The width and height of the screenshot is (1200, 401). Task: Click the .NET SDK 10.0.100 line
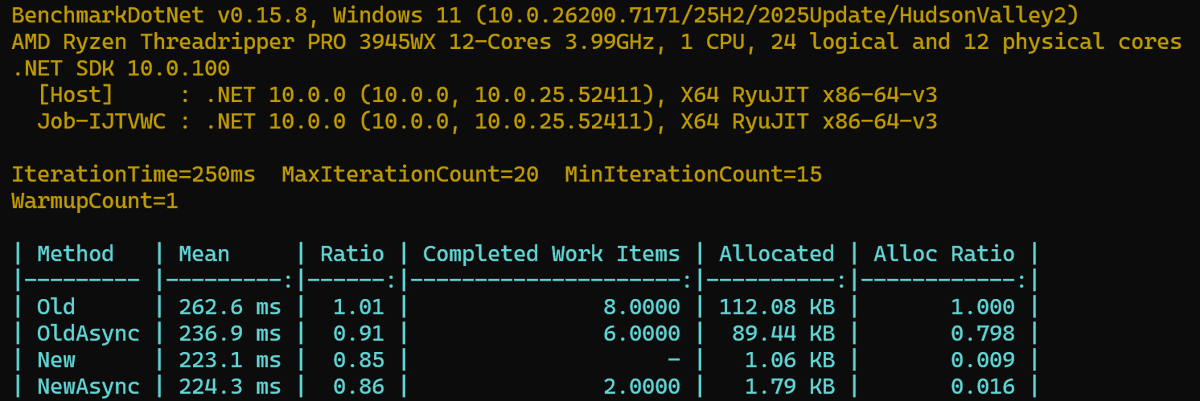[121, 69]
